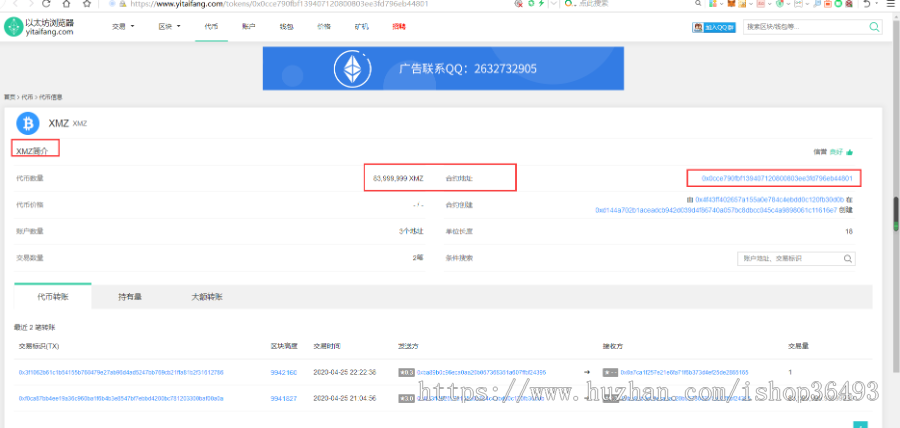Click the search icon in the 条件搜索 filter field

[x=848, y=259]
